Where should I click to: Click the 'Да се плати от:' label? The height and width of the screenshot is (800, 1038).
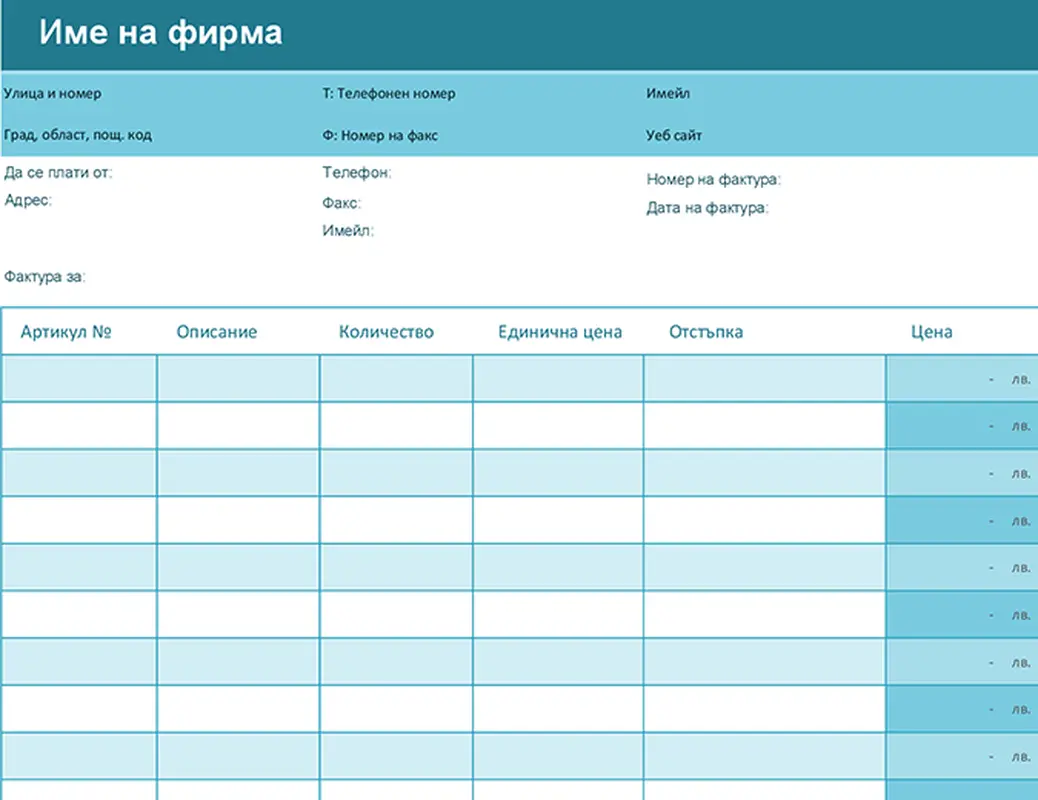59,173
